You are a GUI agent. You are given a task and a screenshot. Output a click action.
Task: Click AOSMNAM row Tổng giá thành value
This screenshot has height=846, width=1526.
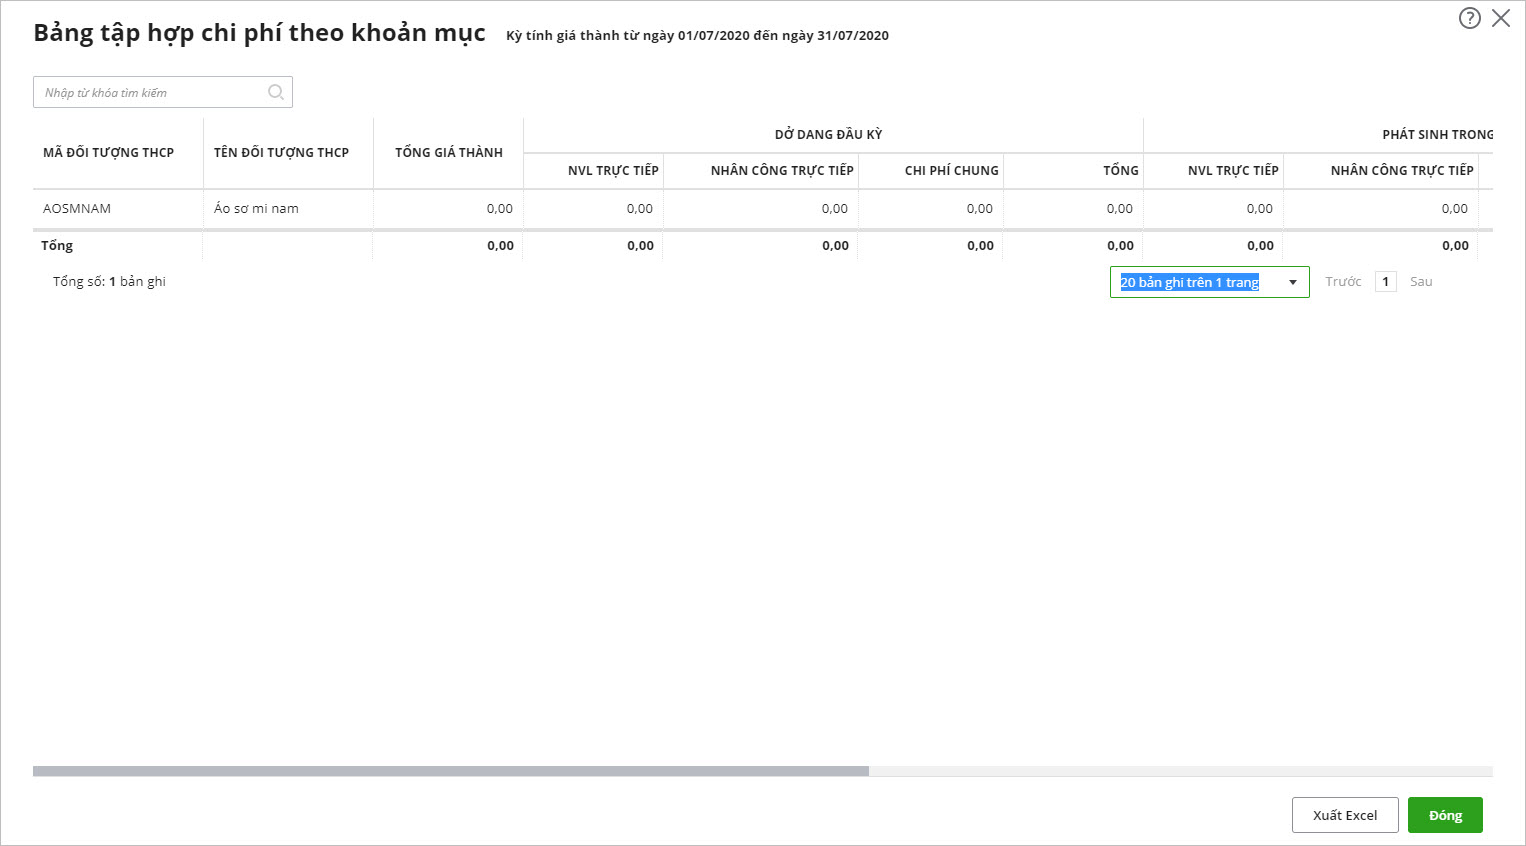[499, 209]
